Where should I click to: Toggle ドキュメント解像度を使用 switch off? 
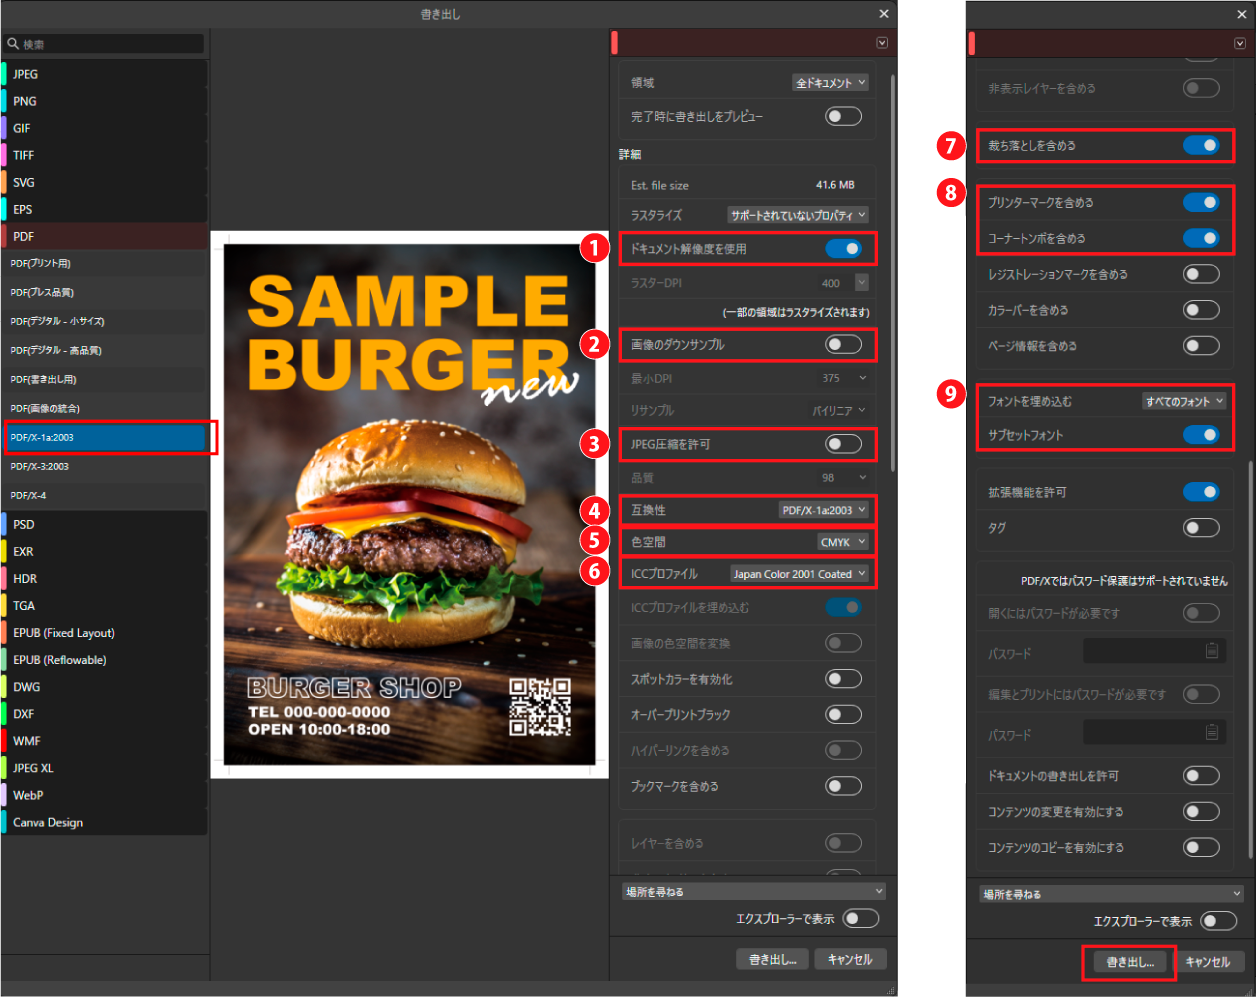coord(843,248)
